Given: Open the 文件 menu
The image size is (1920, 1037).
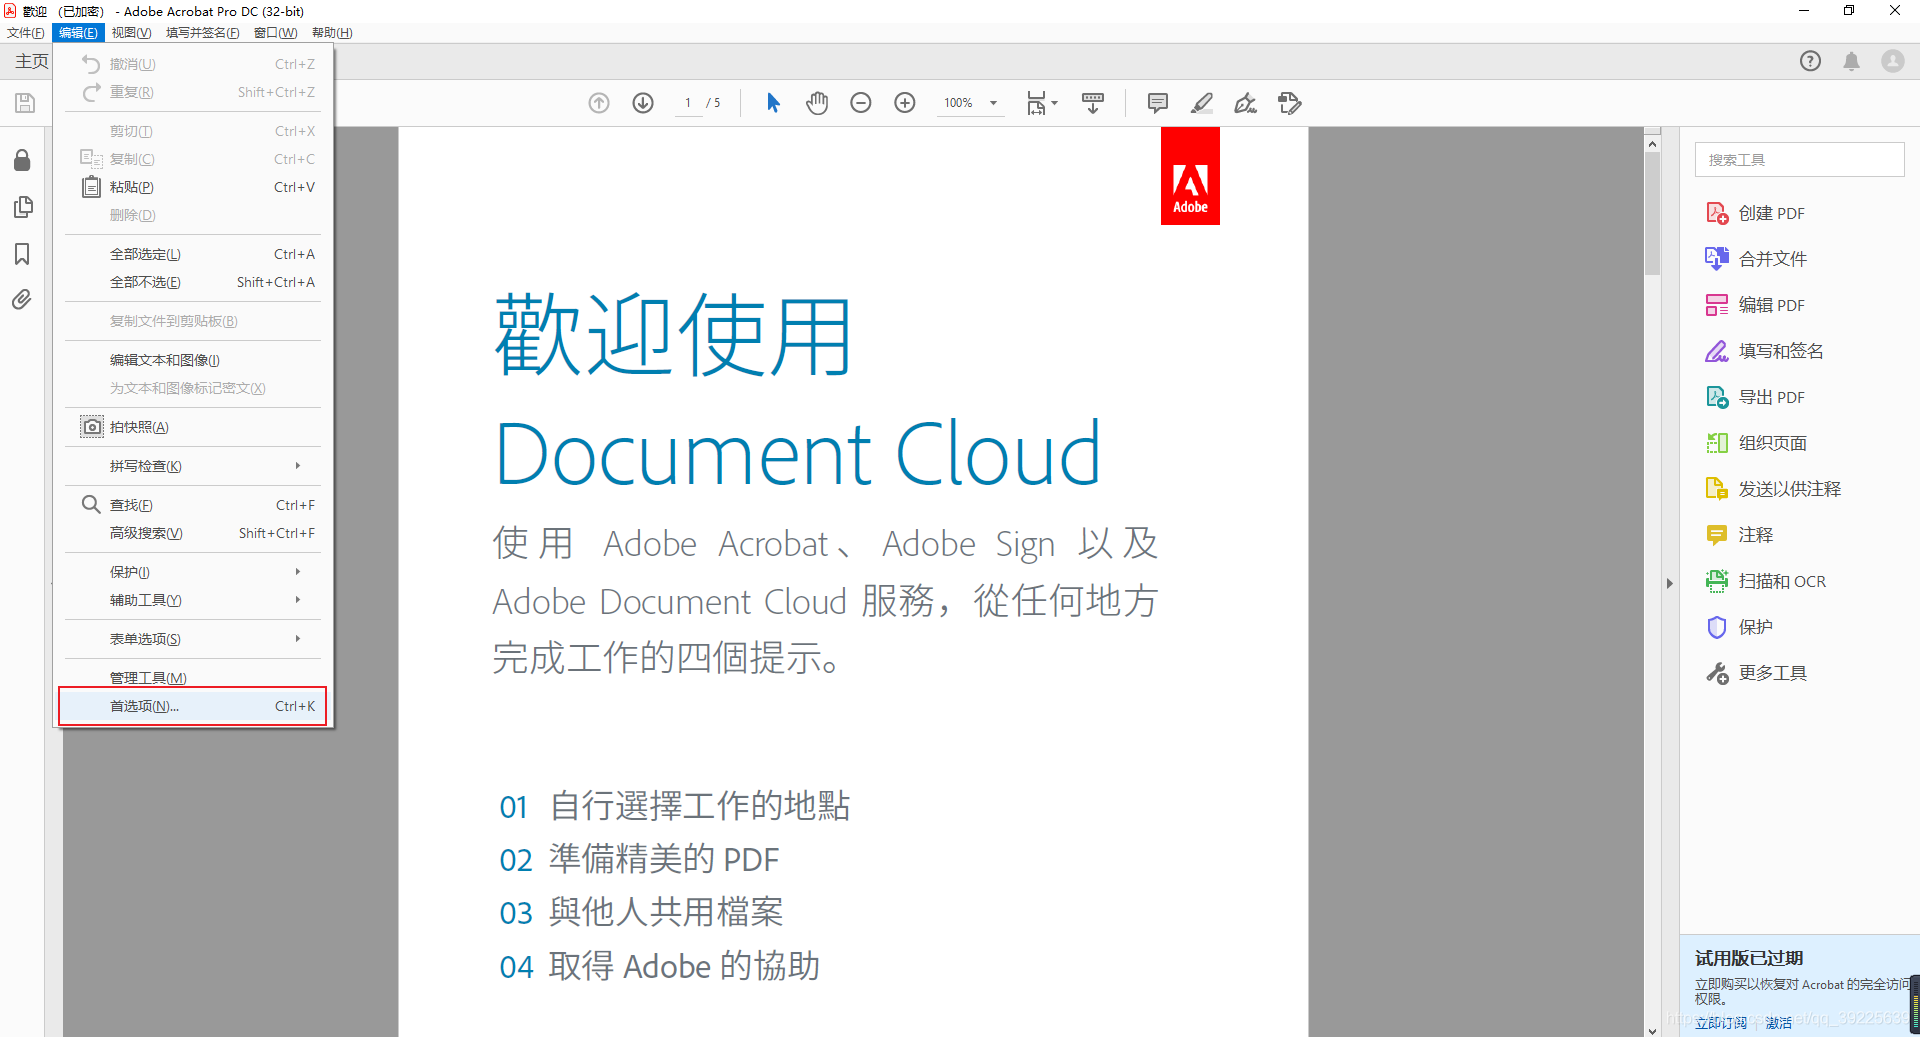Looking at the screenshot, I should (x=25, y=33).
